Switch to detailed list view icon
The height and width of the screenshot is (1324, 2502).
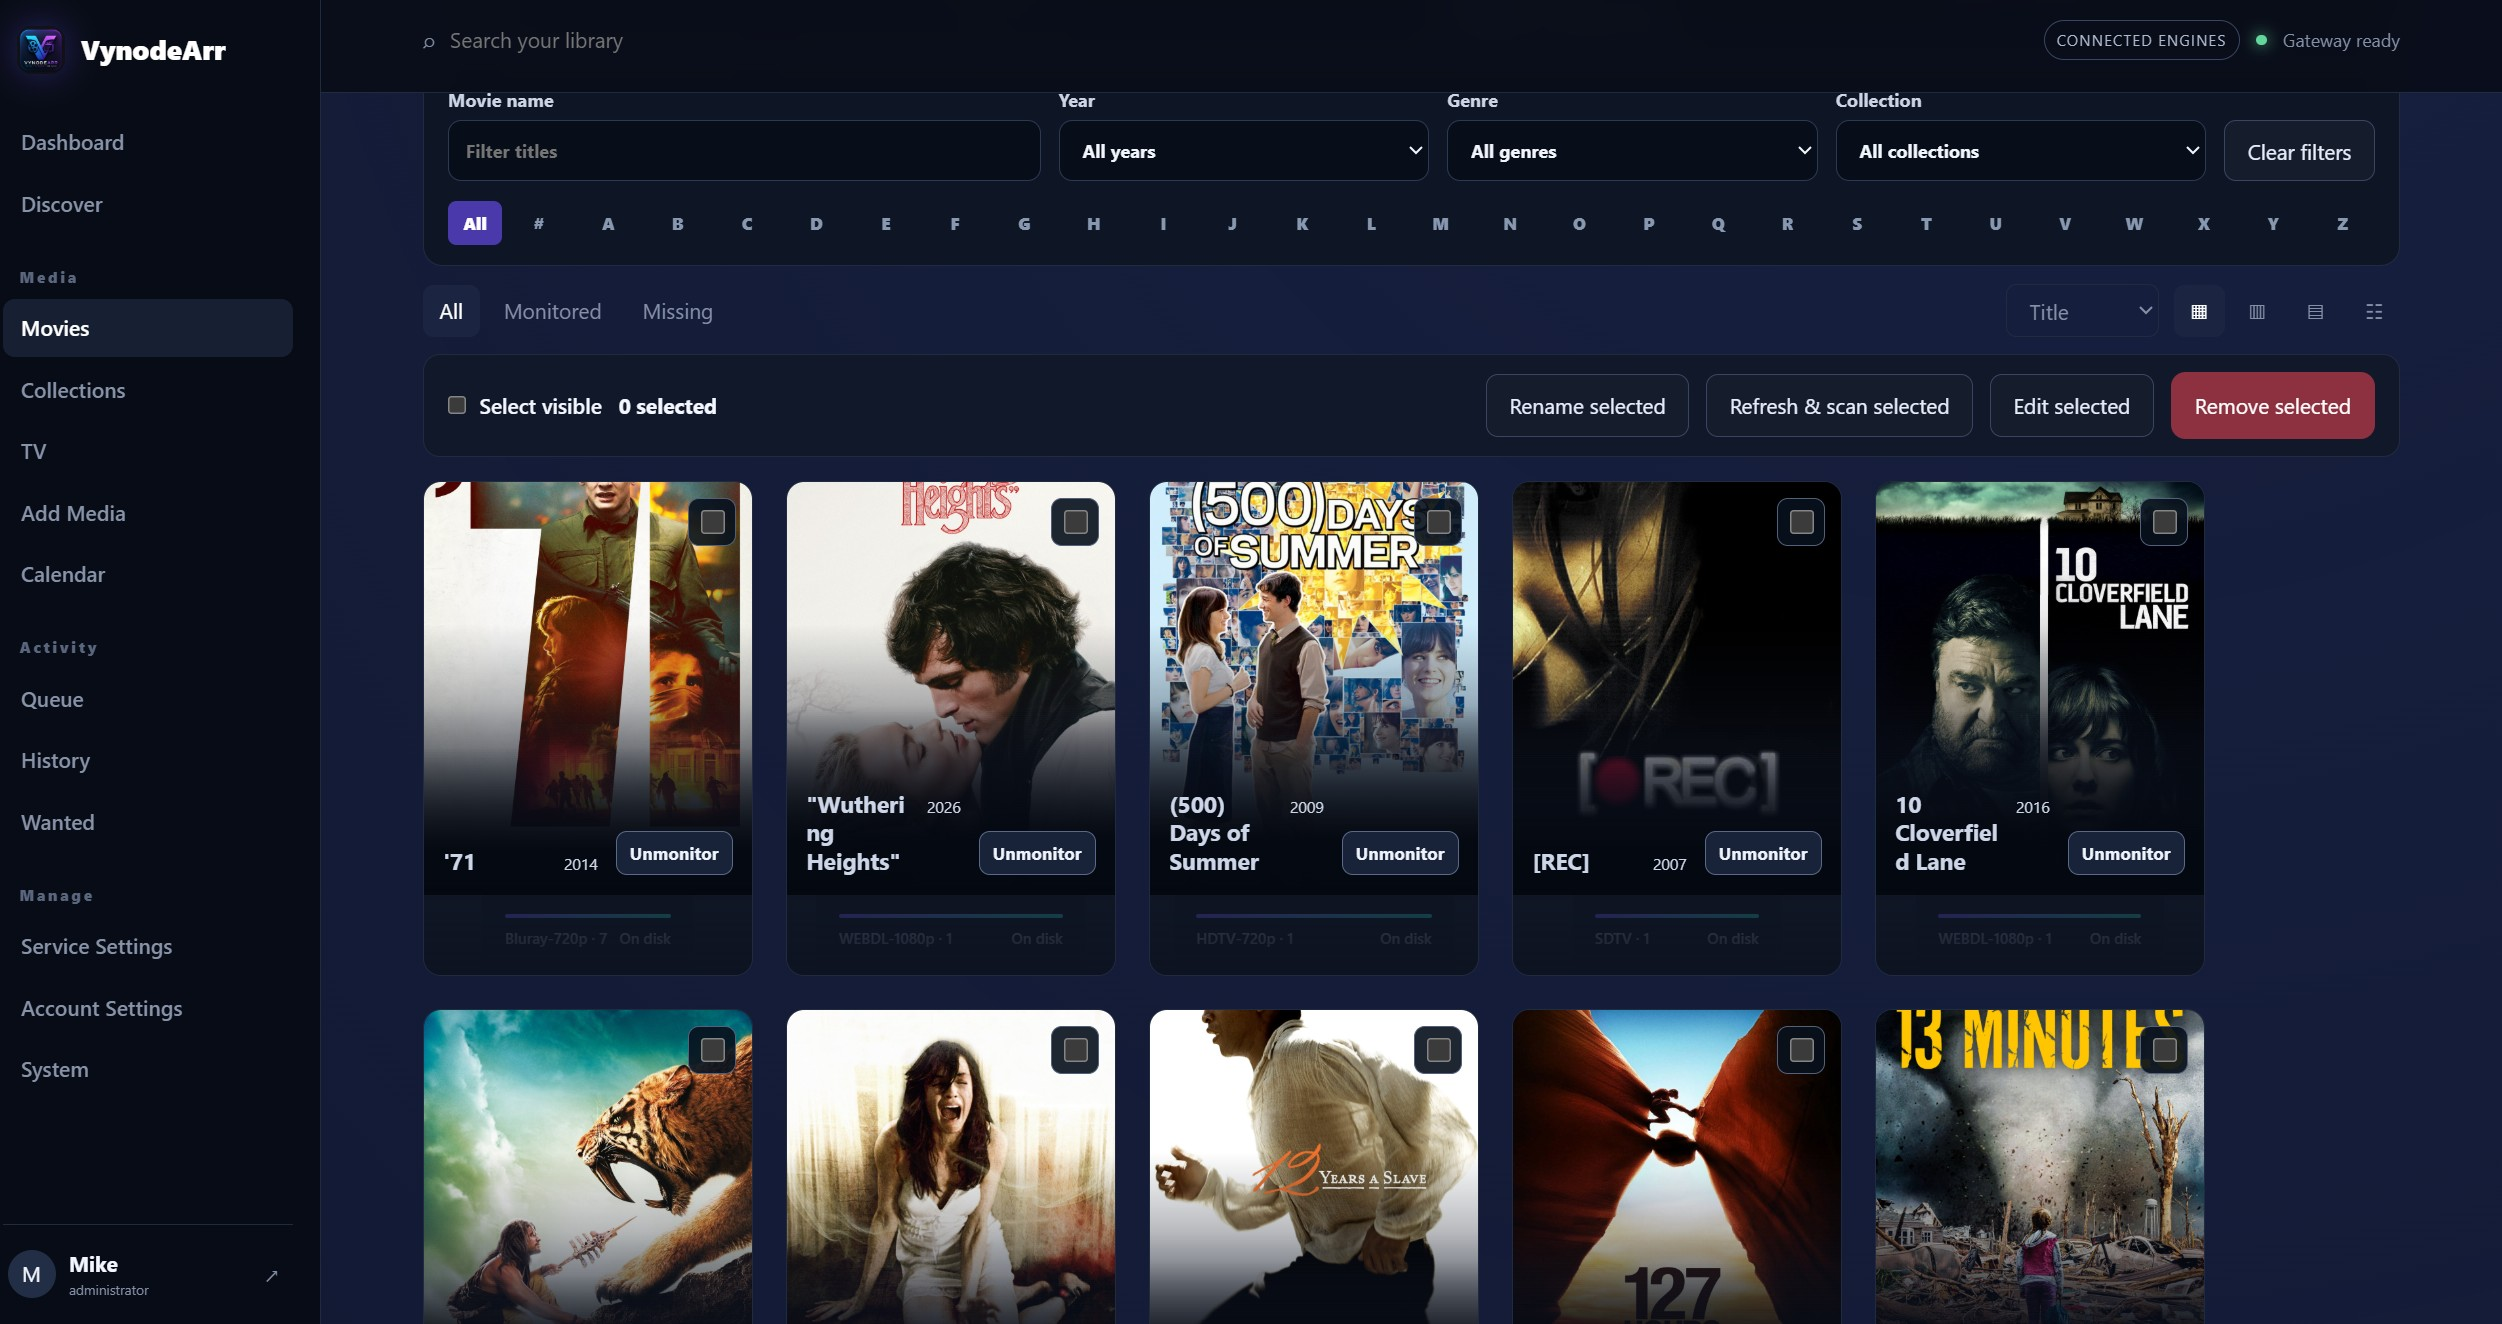(x=2374, y=312)
